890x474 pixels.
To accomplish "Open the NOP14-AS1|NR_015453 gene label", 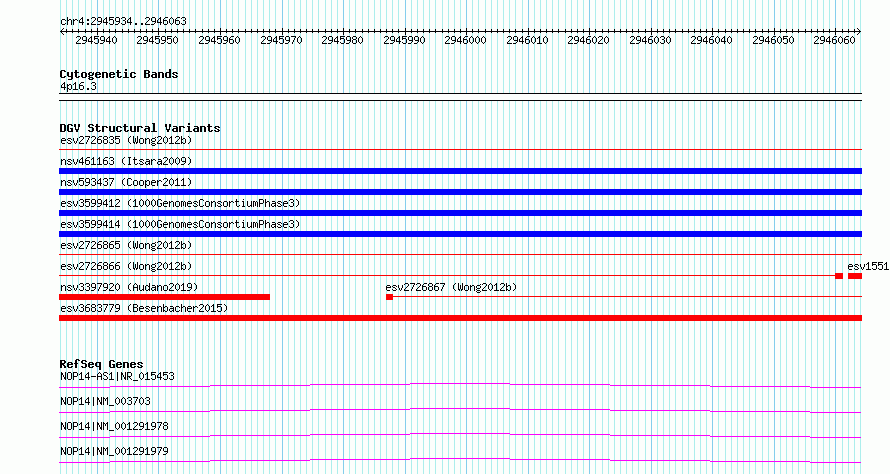I will (117, 376).
